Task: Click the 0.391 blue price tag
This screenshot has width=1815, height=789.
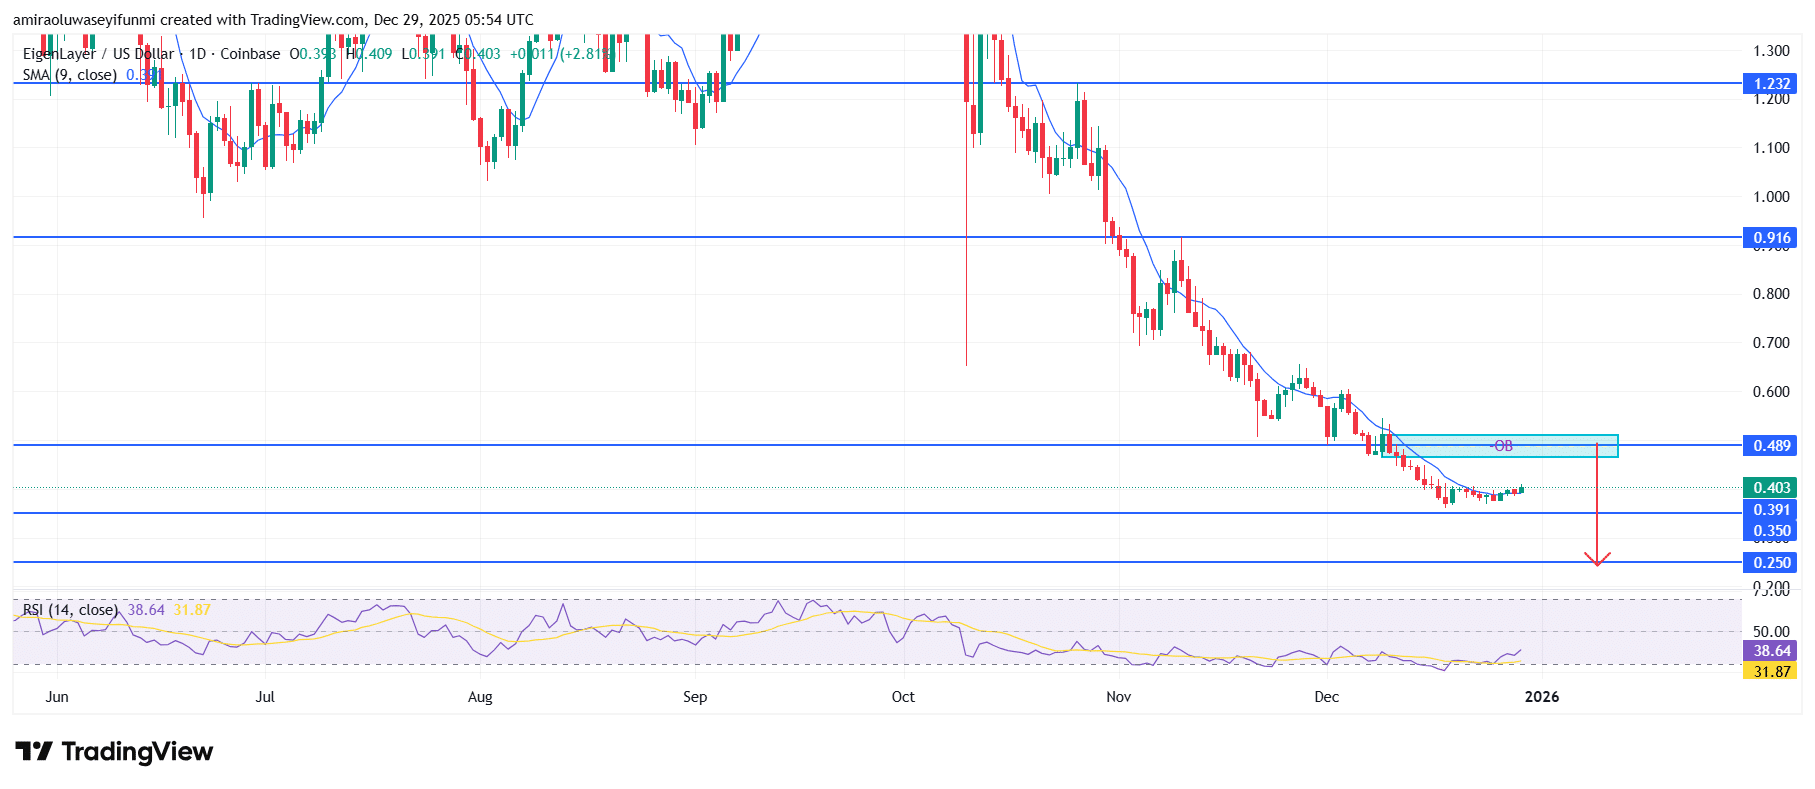Action: (1770, 510)
